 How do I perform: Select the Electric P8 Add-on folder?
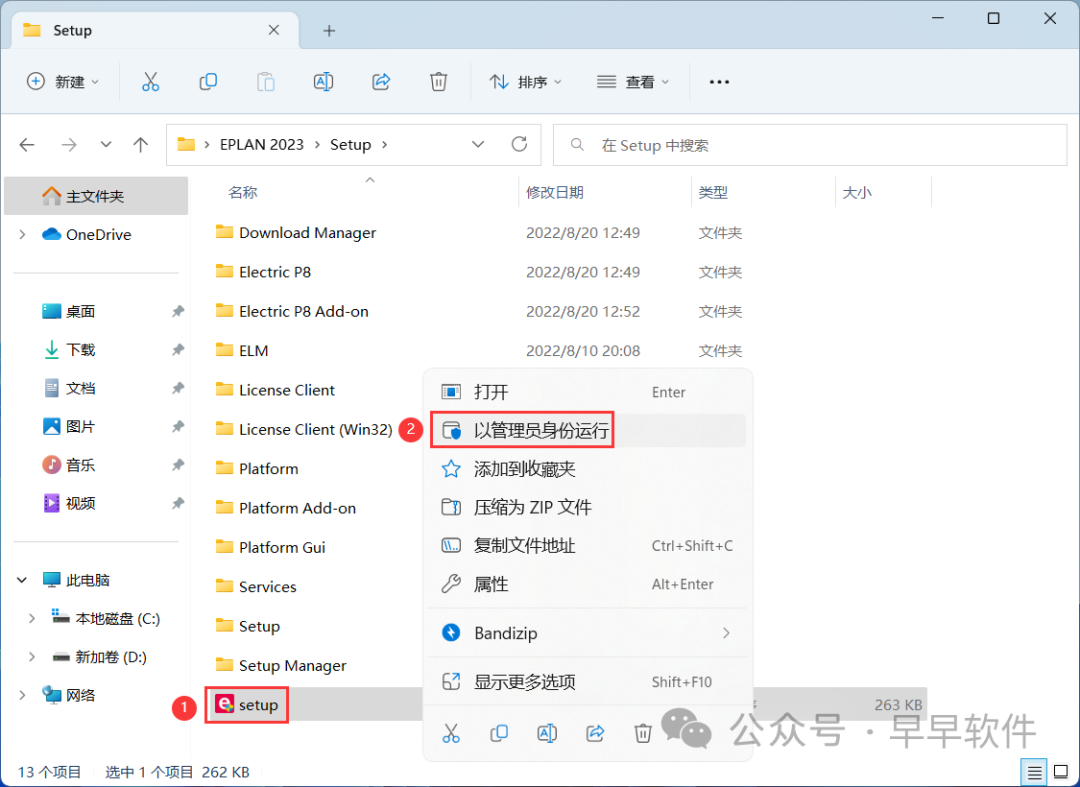click(x=303, y=311)
